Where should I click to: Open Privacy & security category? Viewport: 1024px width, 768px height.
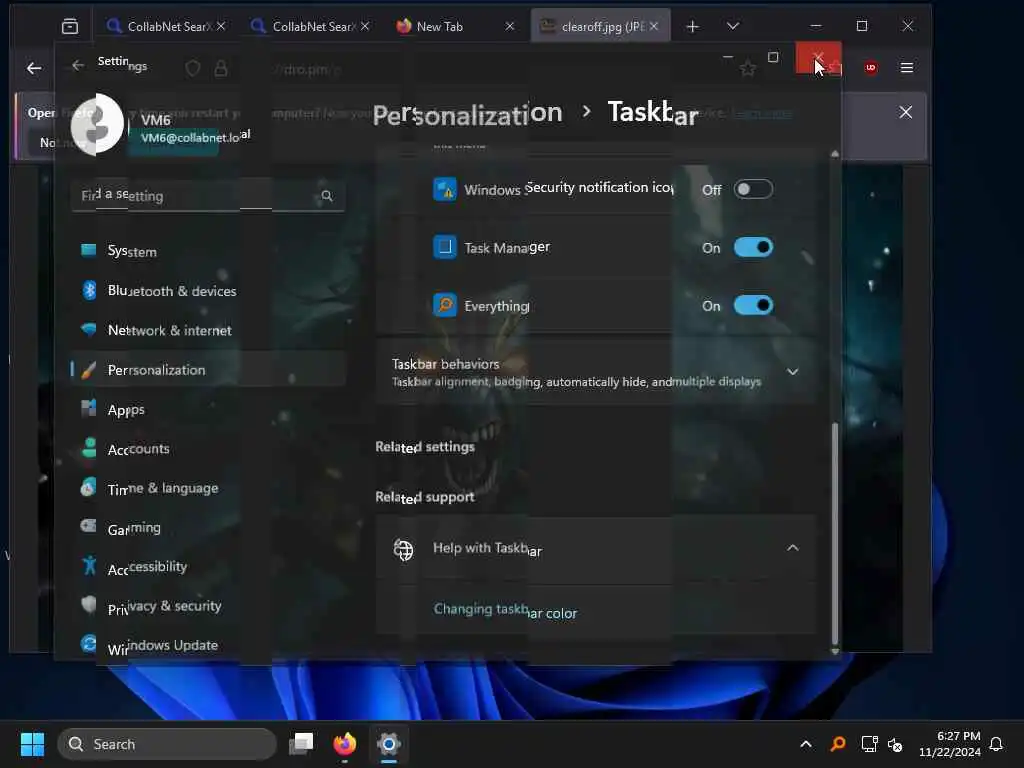pos(208,606)
